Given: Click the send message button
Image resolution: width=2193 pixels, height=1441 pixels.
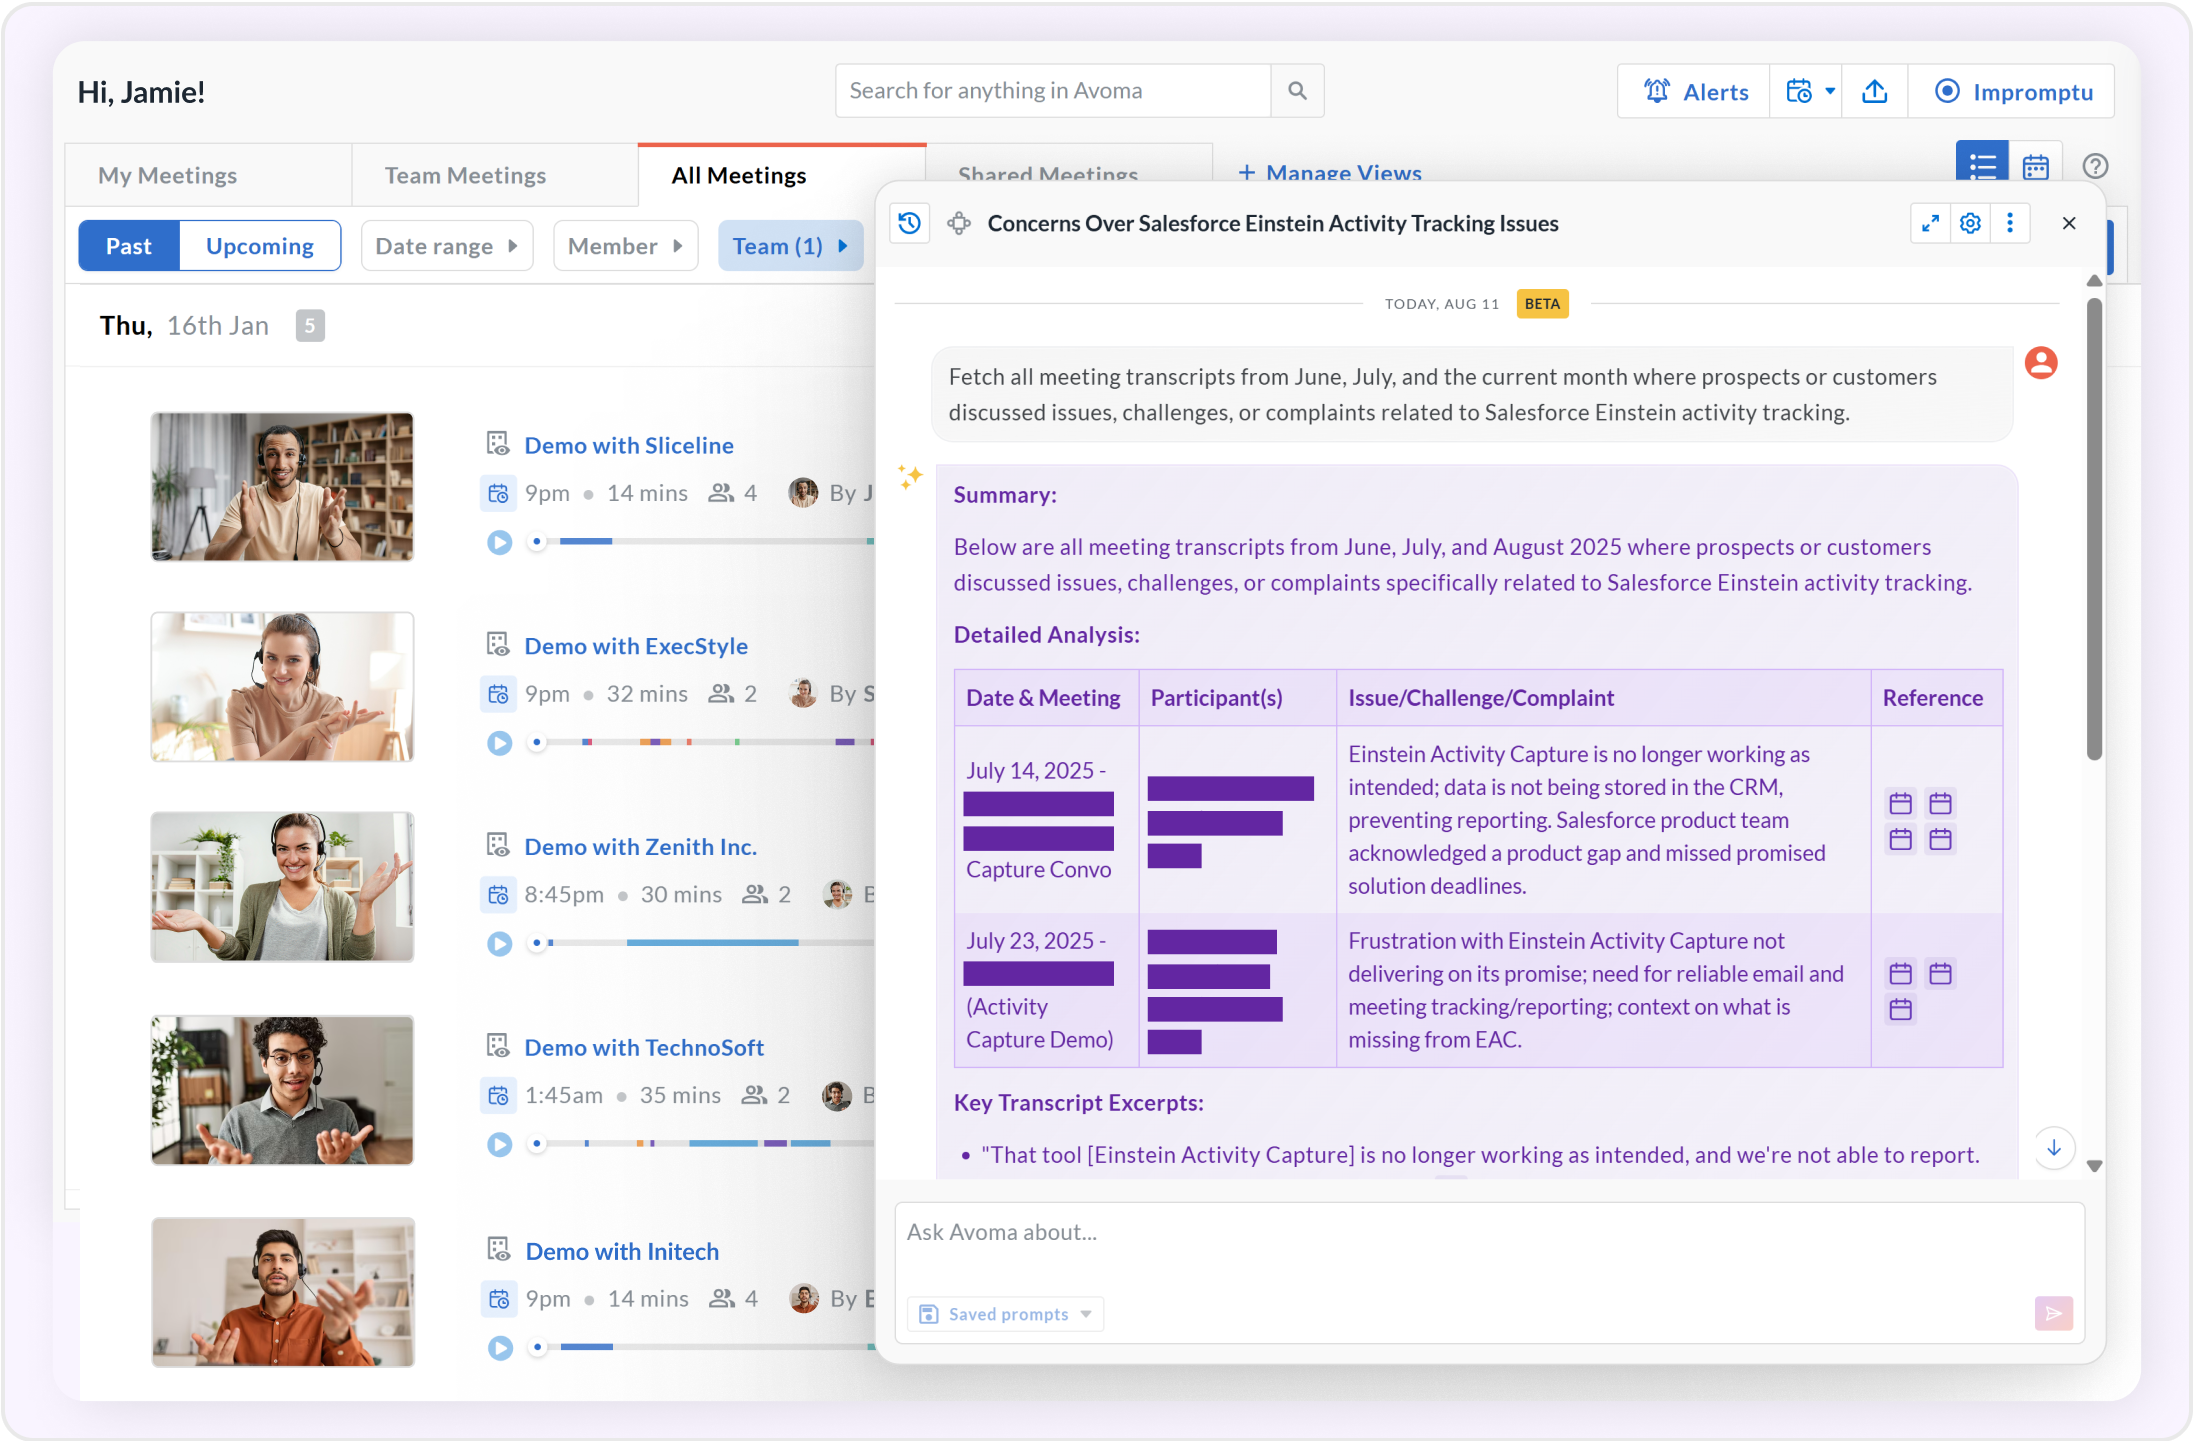Looking at the screenshot, I should point(2053,1313).
